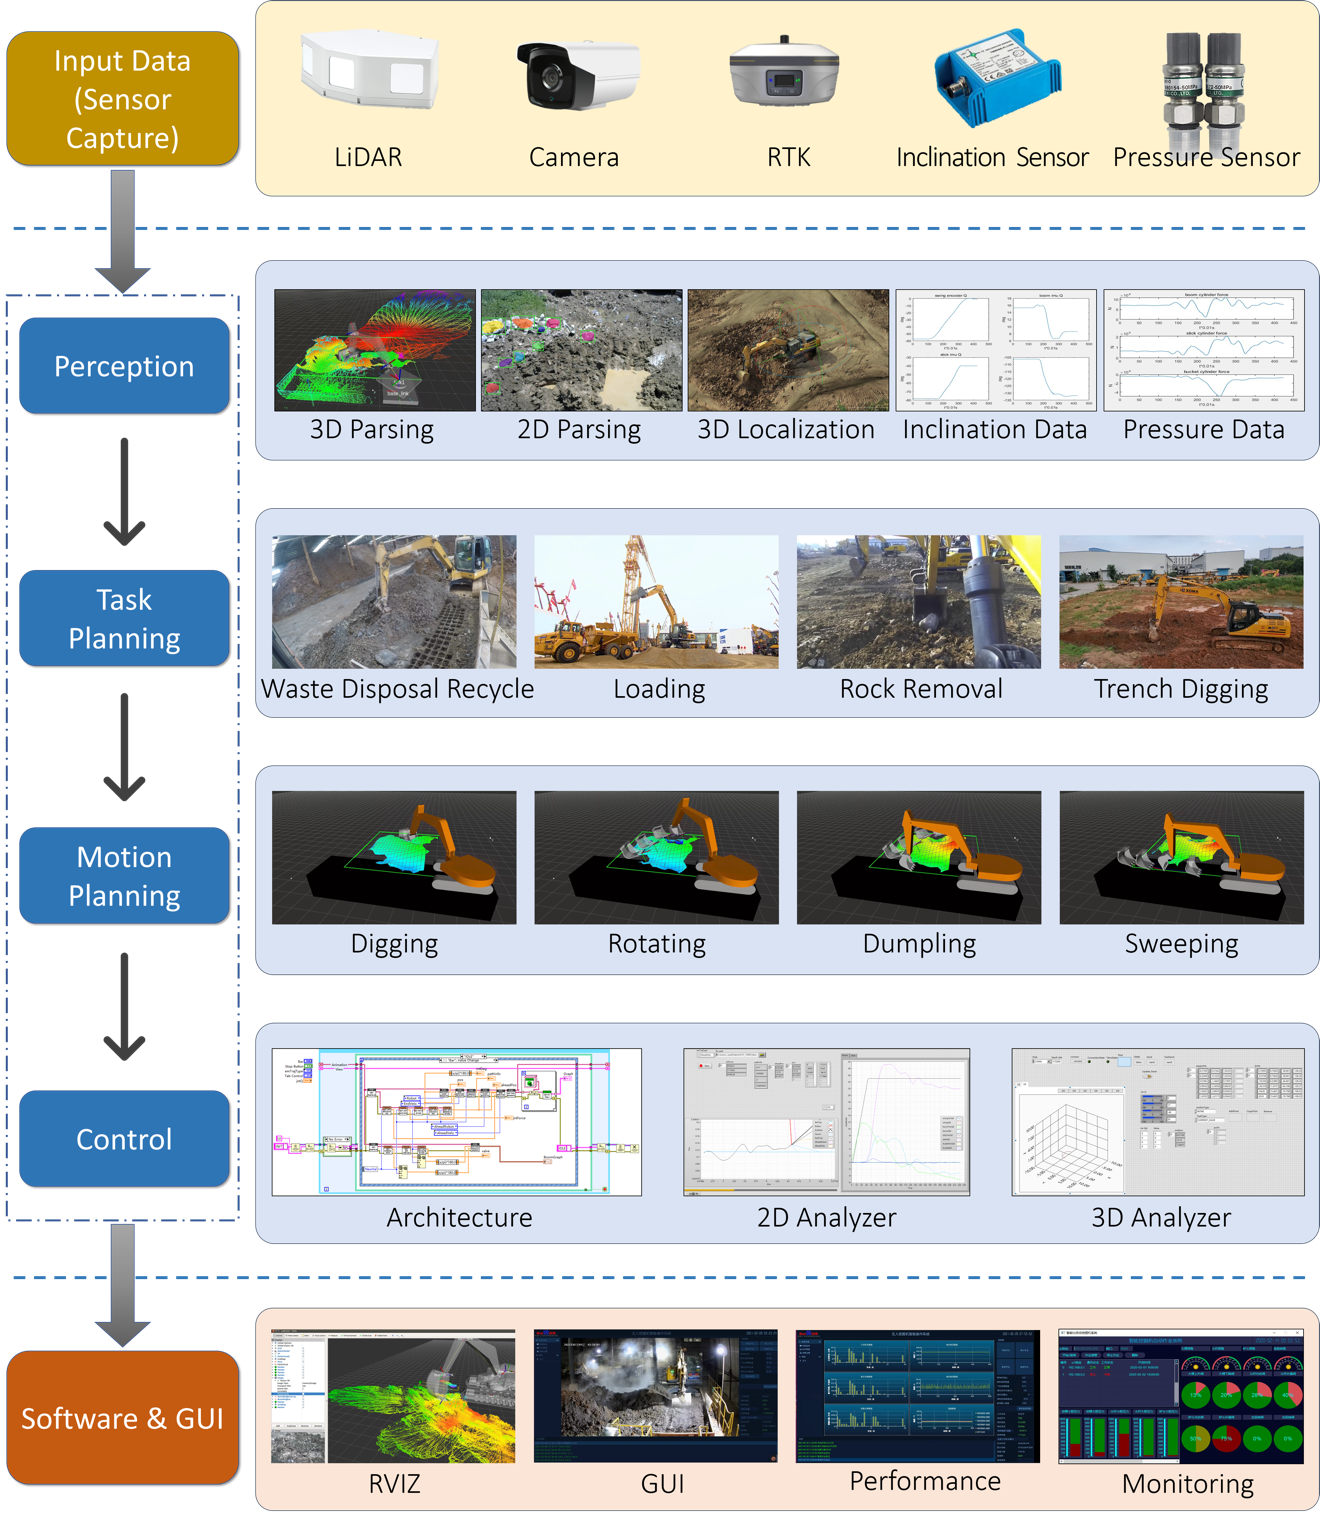Click the 'Loading' caption
The width and height of the screenshot is (1320, 1519).
659,689
